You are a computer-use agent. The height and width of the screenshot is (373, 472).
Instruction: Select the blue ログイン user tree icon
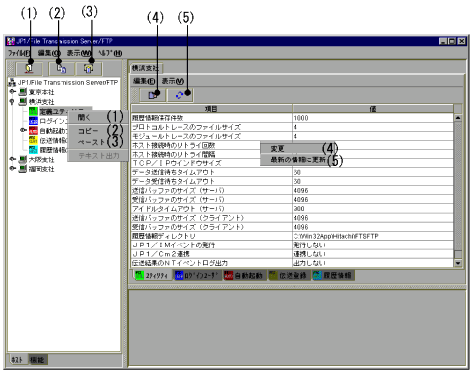click(33, 121)
